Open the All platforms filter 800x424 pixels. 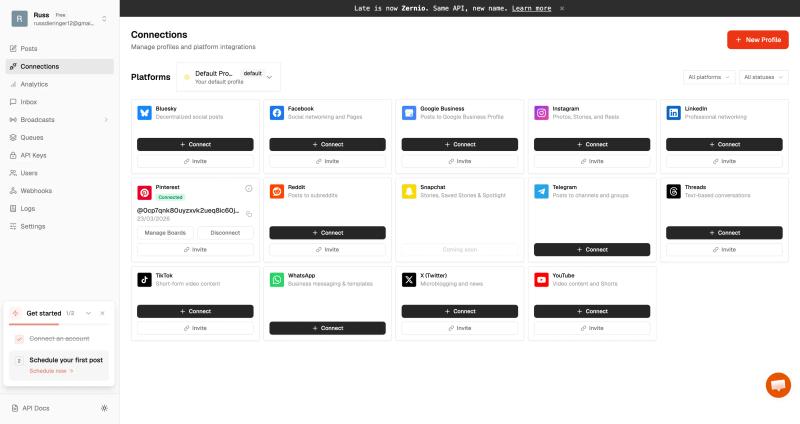pos(709,77)
